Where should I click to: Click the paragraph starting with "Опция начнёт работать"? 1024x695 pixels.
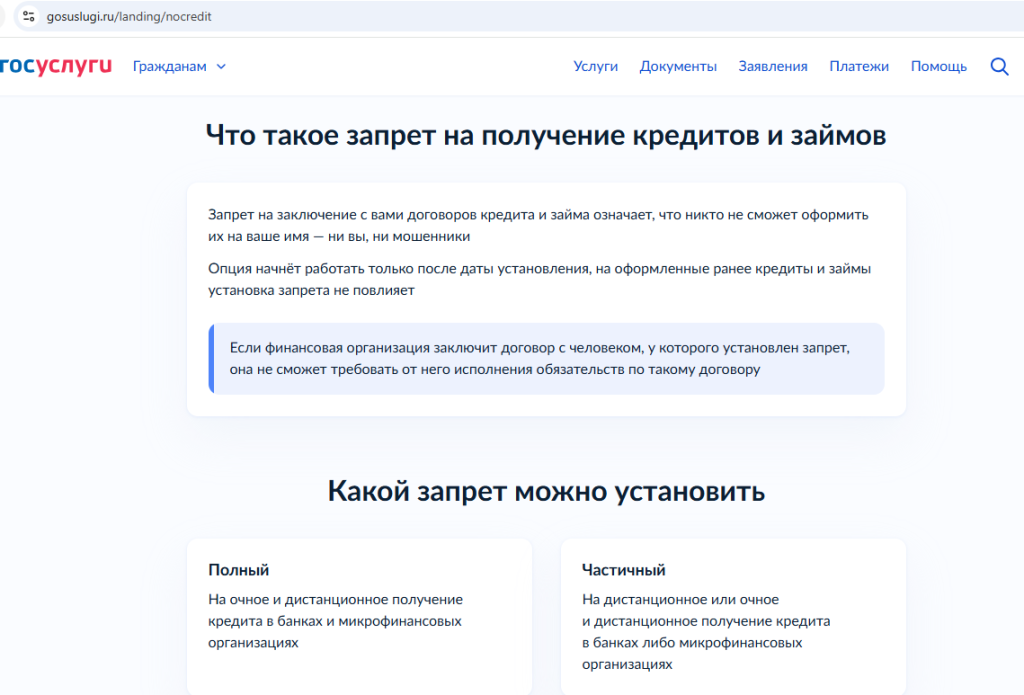click(539, 280)
